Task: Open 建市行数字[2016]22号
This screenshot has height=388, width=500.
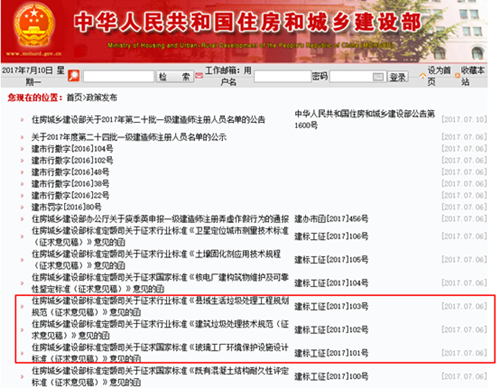Action: click(x=70, y=195)
